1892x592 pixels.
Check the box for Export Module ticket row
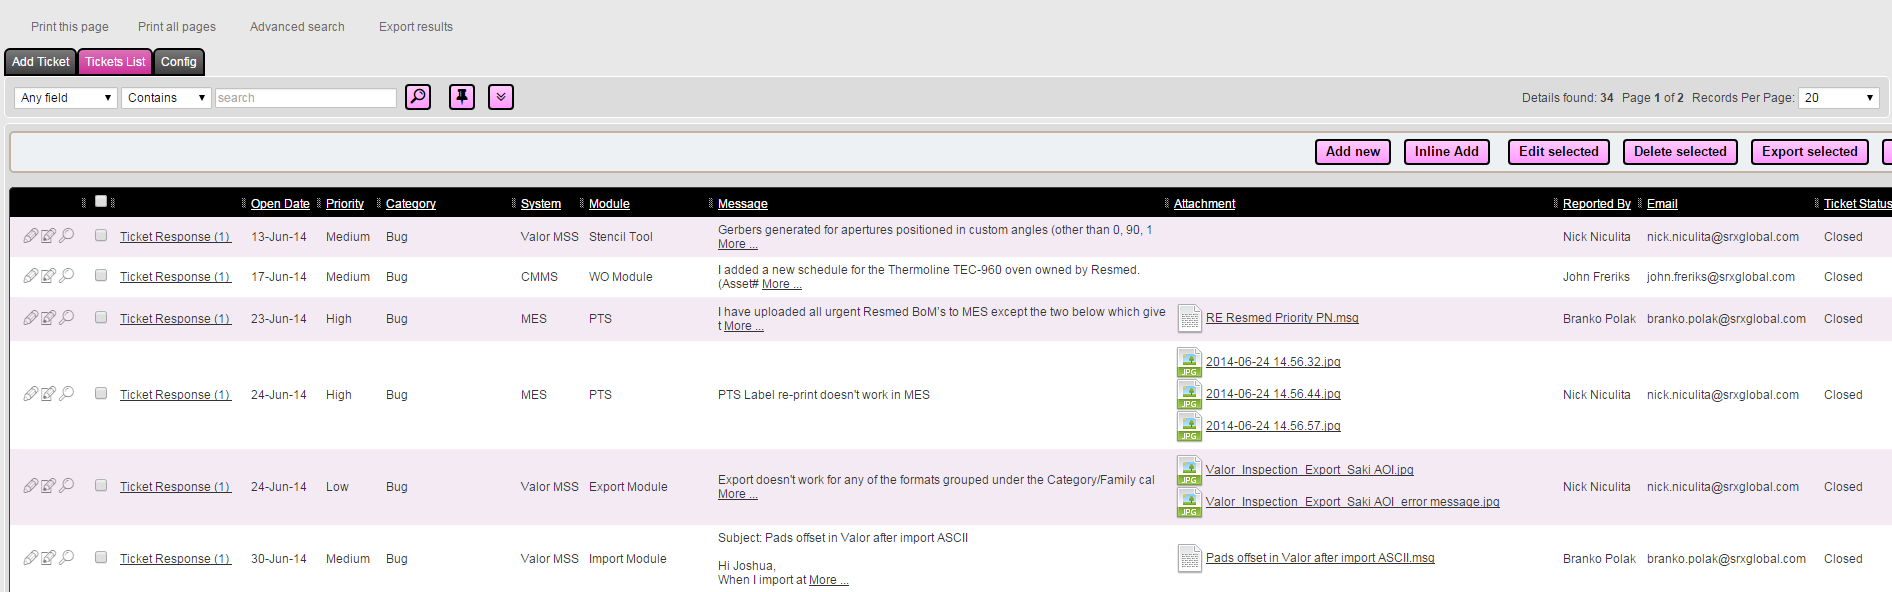pos(101,486)
